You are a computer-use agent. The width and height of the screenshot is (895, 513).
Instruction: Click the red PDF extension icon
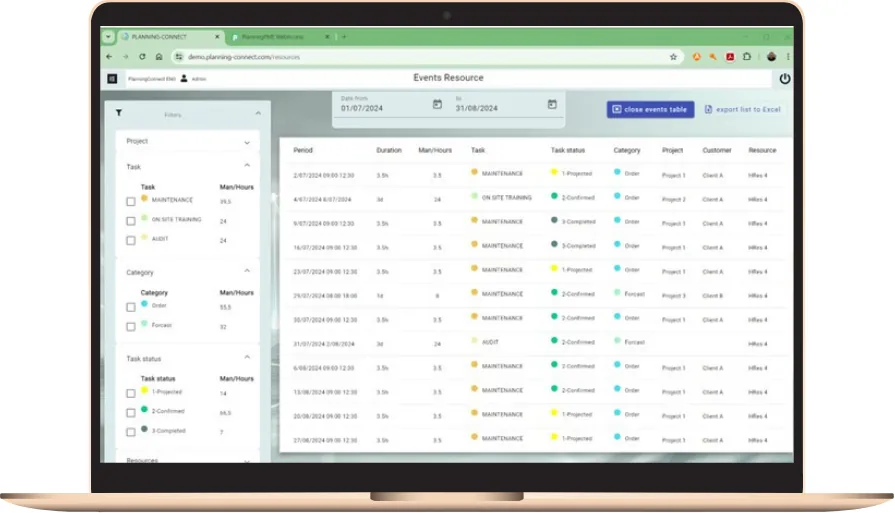(x=730, y=56)
